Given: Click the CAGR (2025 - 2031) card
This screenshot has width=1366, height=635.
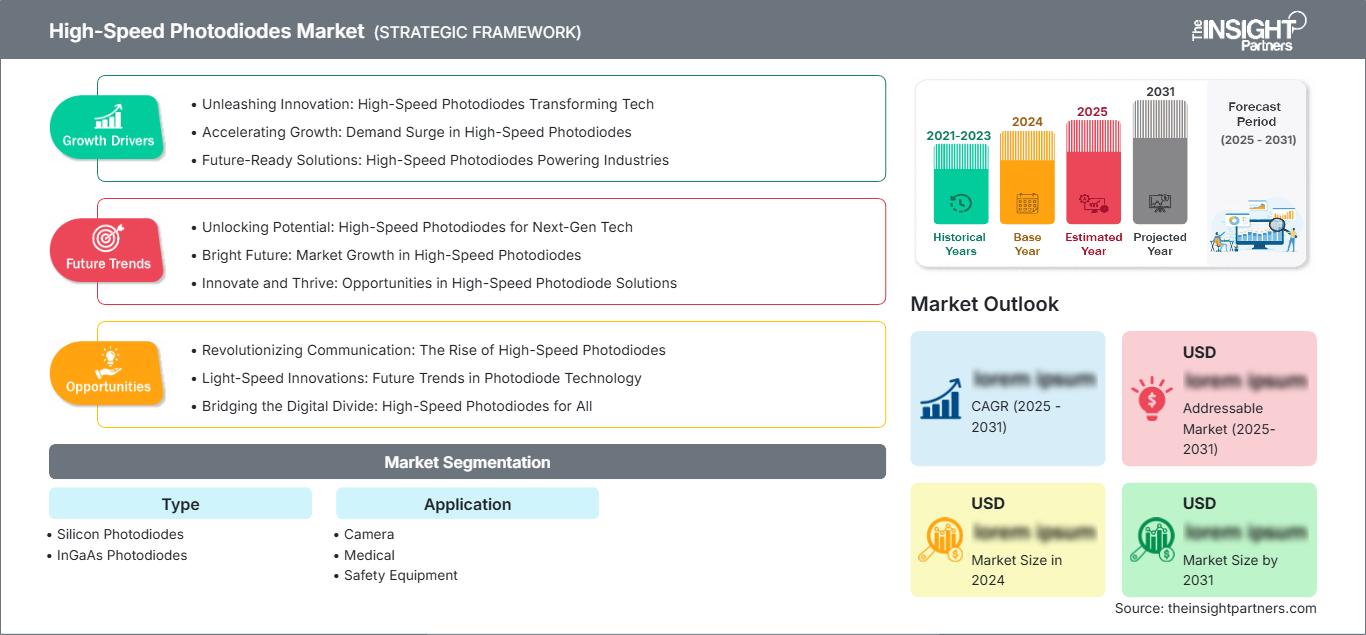Looking at the screenshot, I should click(x=1008, y=398).
